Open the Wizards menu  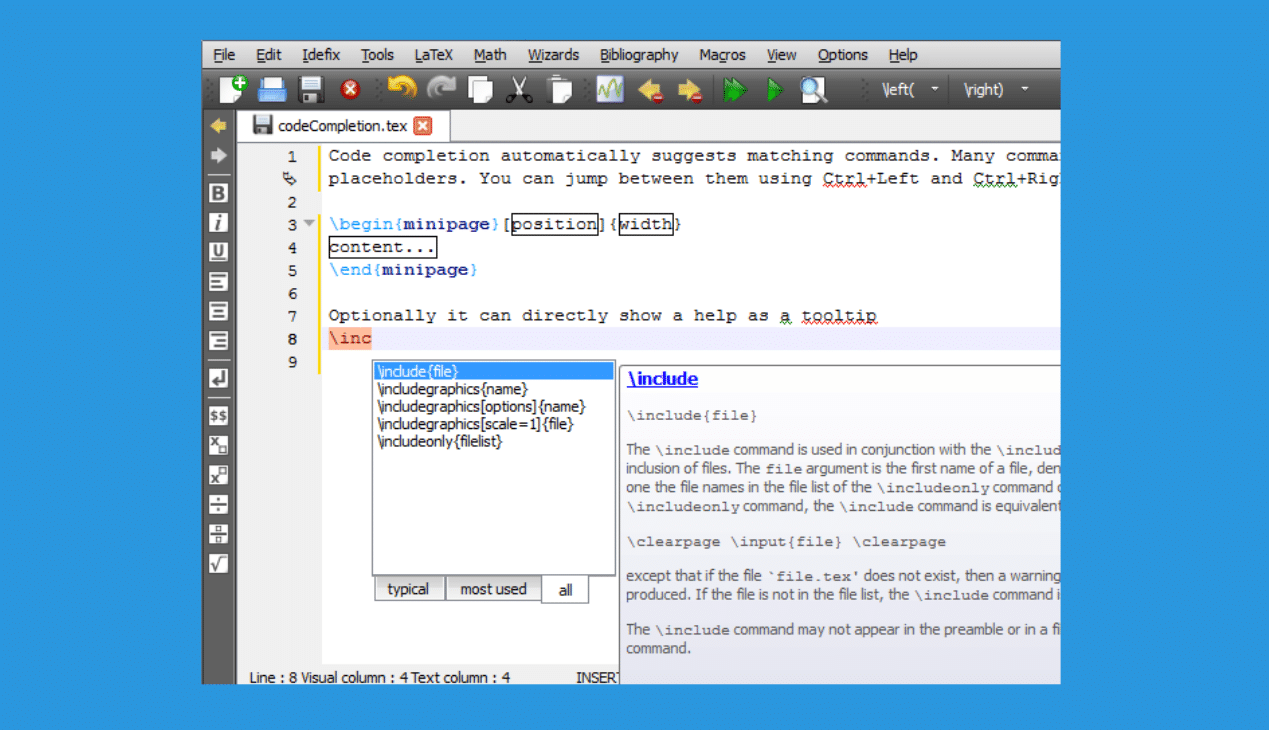pyautogui.click(x=553, y=55)
